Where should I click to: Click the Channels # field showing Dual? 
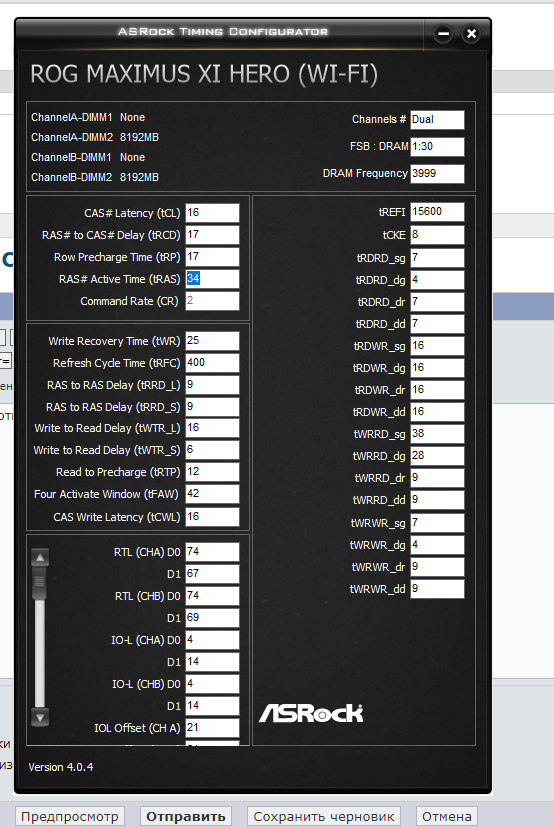click(x=437, y=120)
